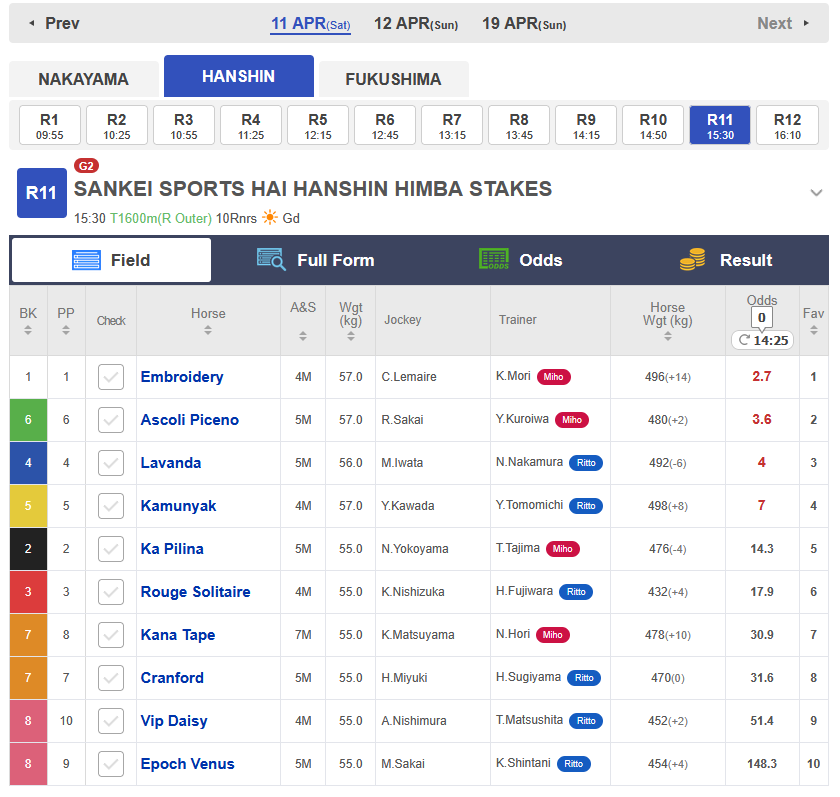The width and height of the screenshot is (840, 797).
Task: Sort by the A&S column
Action: point(303,336)
